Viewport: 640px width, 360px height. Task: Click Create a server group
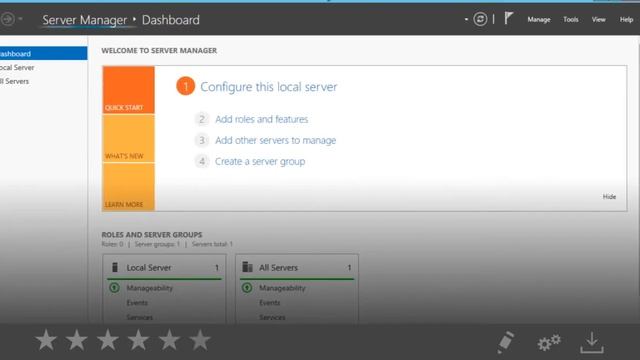(x=260, y=162)
